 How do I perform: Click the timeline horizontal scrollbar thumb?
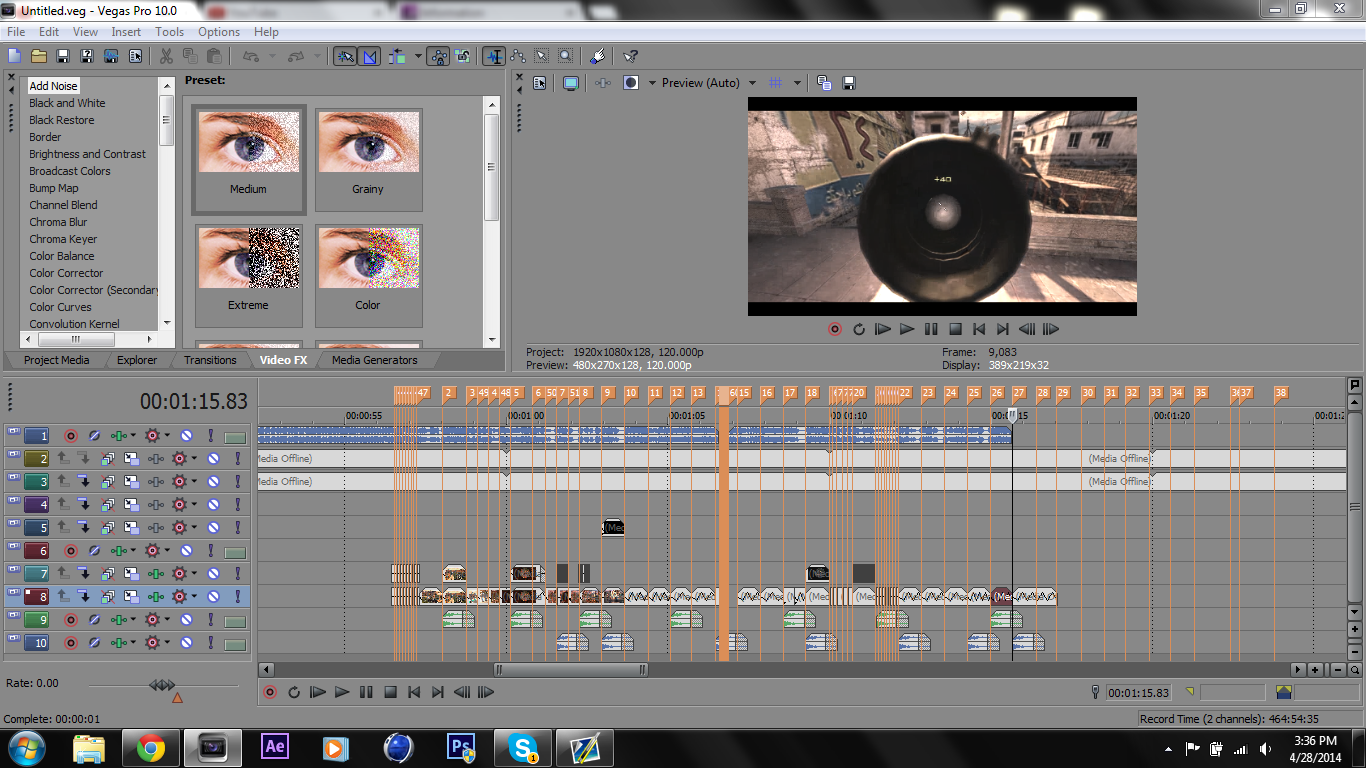point(571,670)
